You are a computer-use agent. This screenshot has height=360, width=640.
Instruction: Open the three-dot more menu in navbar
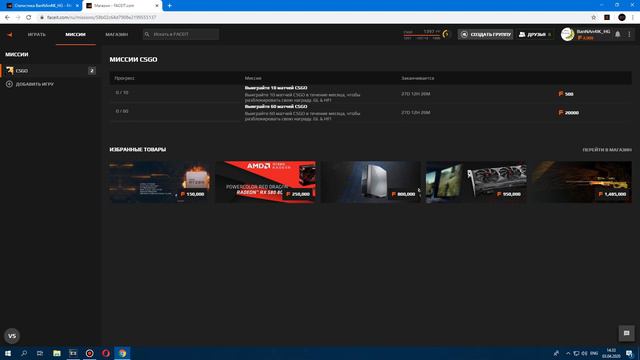pos(629,35)
